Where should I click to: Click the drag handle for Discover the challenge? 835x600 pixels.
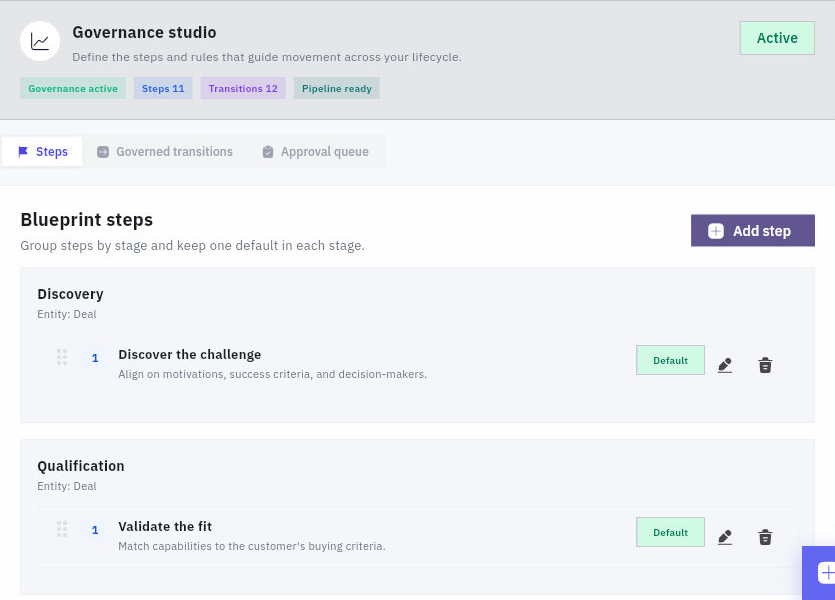(62, 357)
